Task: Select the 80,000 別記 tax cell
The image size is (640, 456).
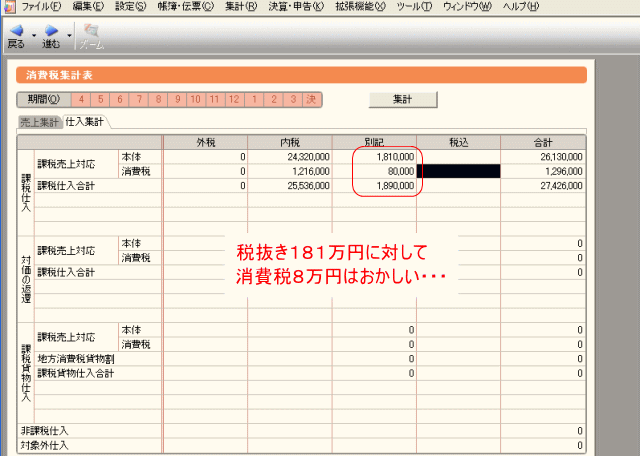Action: tap(374, 171)
